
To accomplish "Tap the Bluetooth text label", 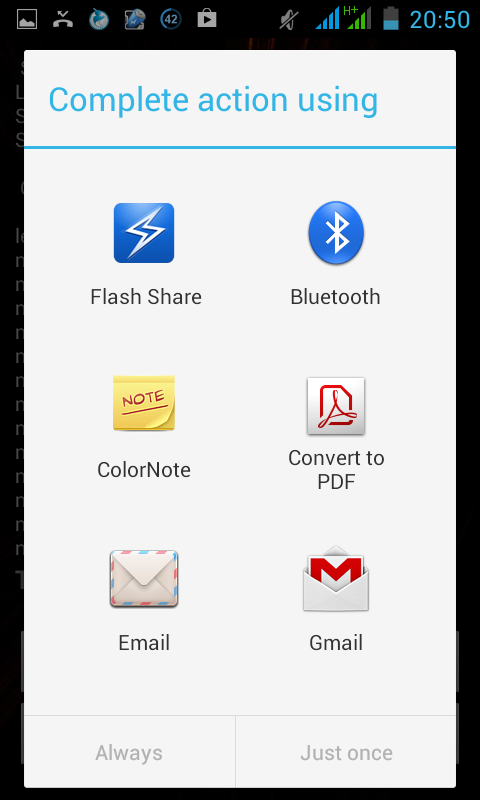I will (x=335, y=297).
